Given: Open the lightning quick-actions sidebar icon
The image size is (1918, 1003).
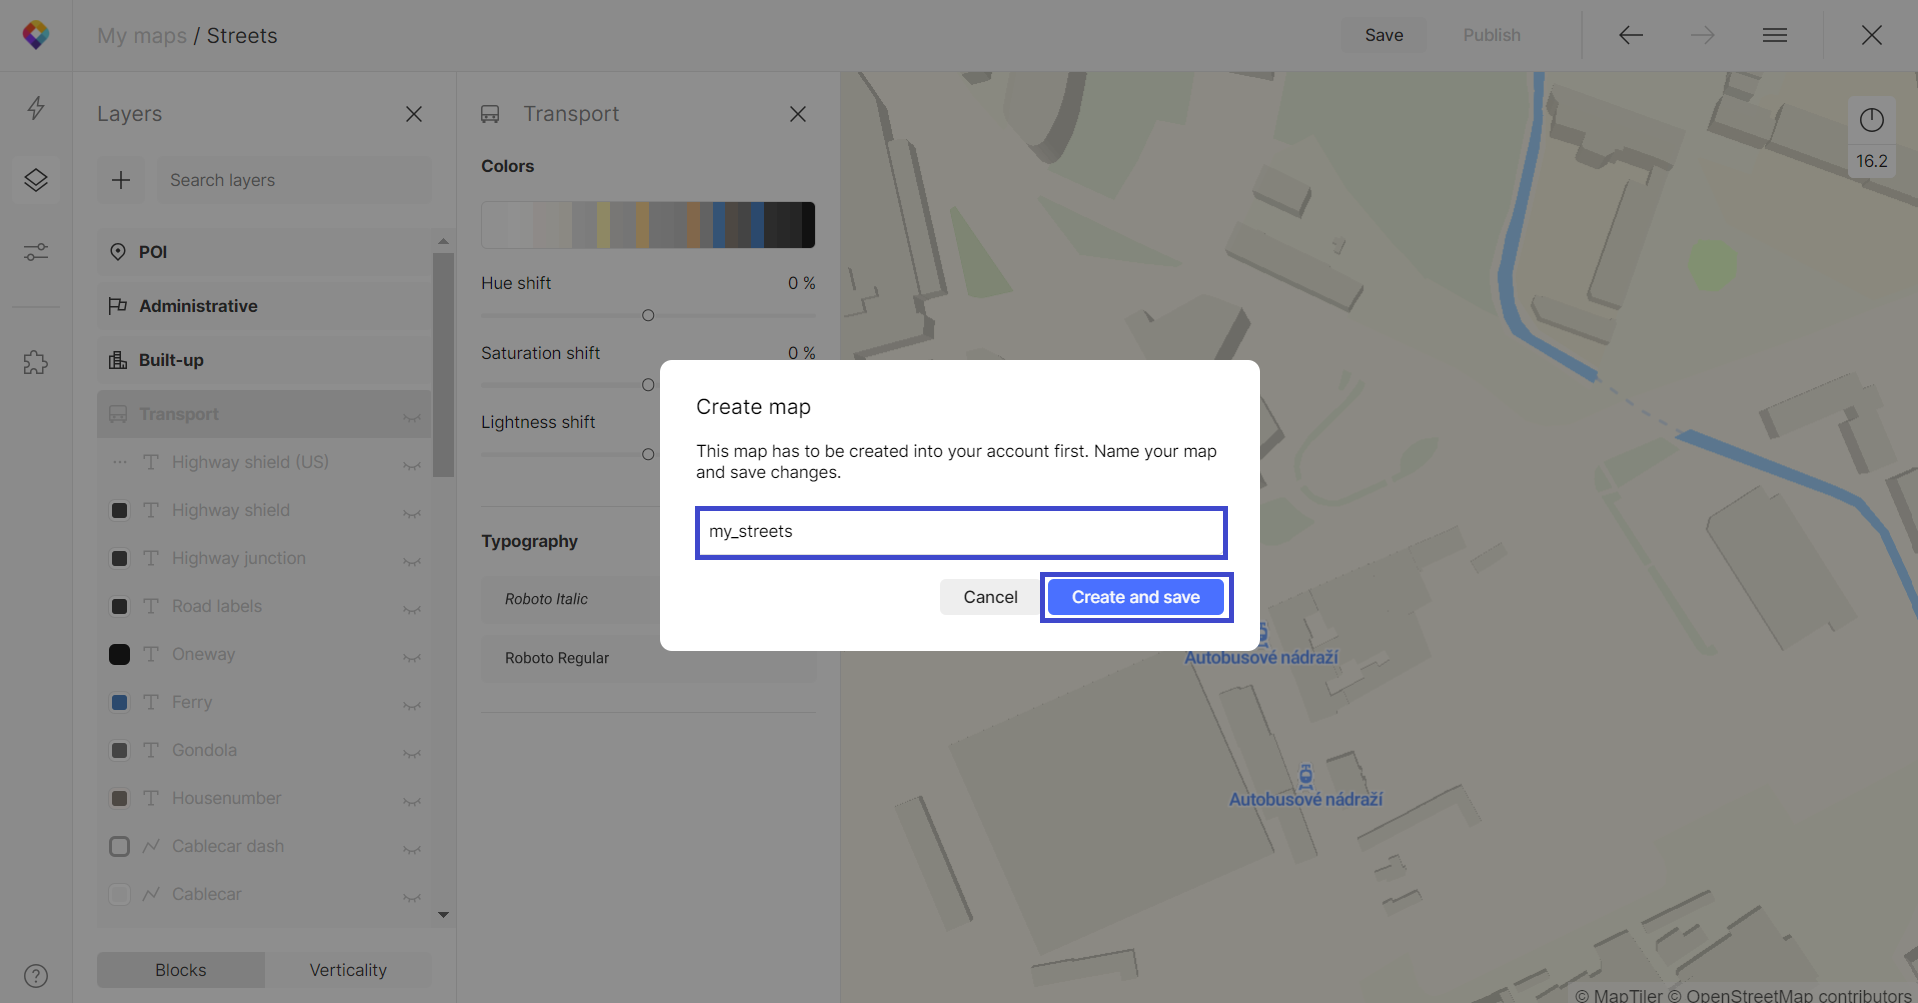Looking at the screenshot, I should coord(36,108).
